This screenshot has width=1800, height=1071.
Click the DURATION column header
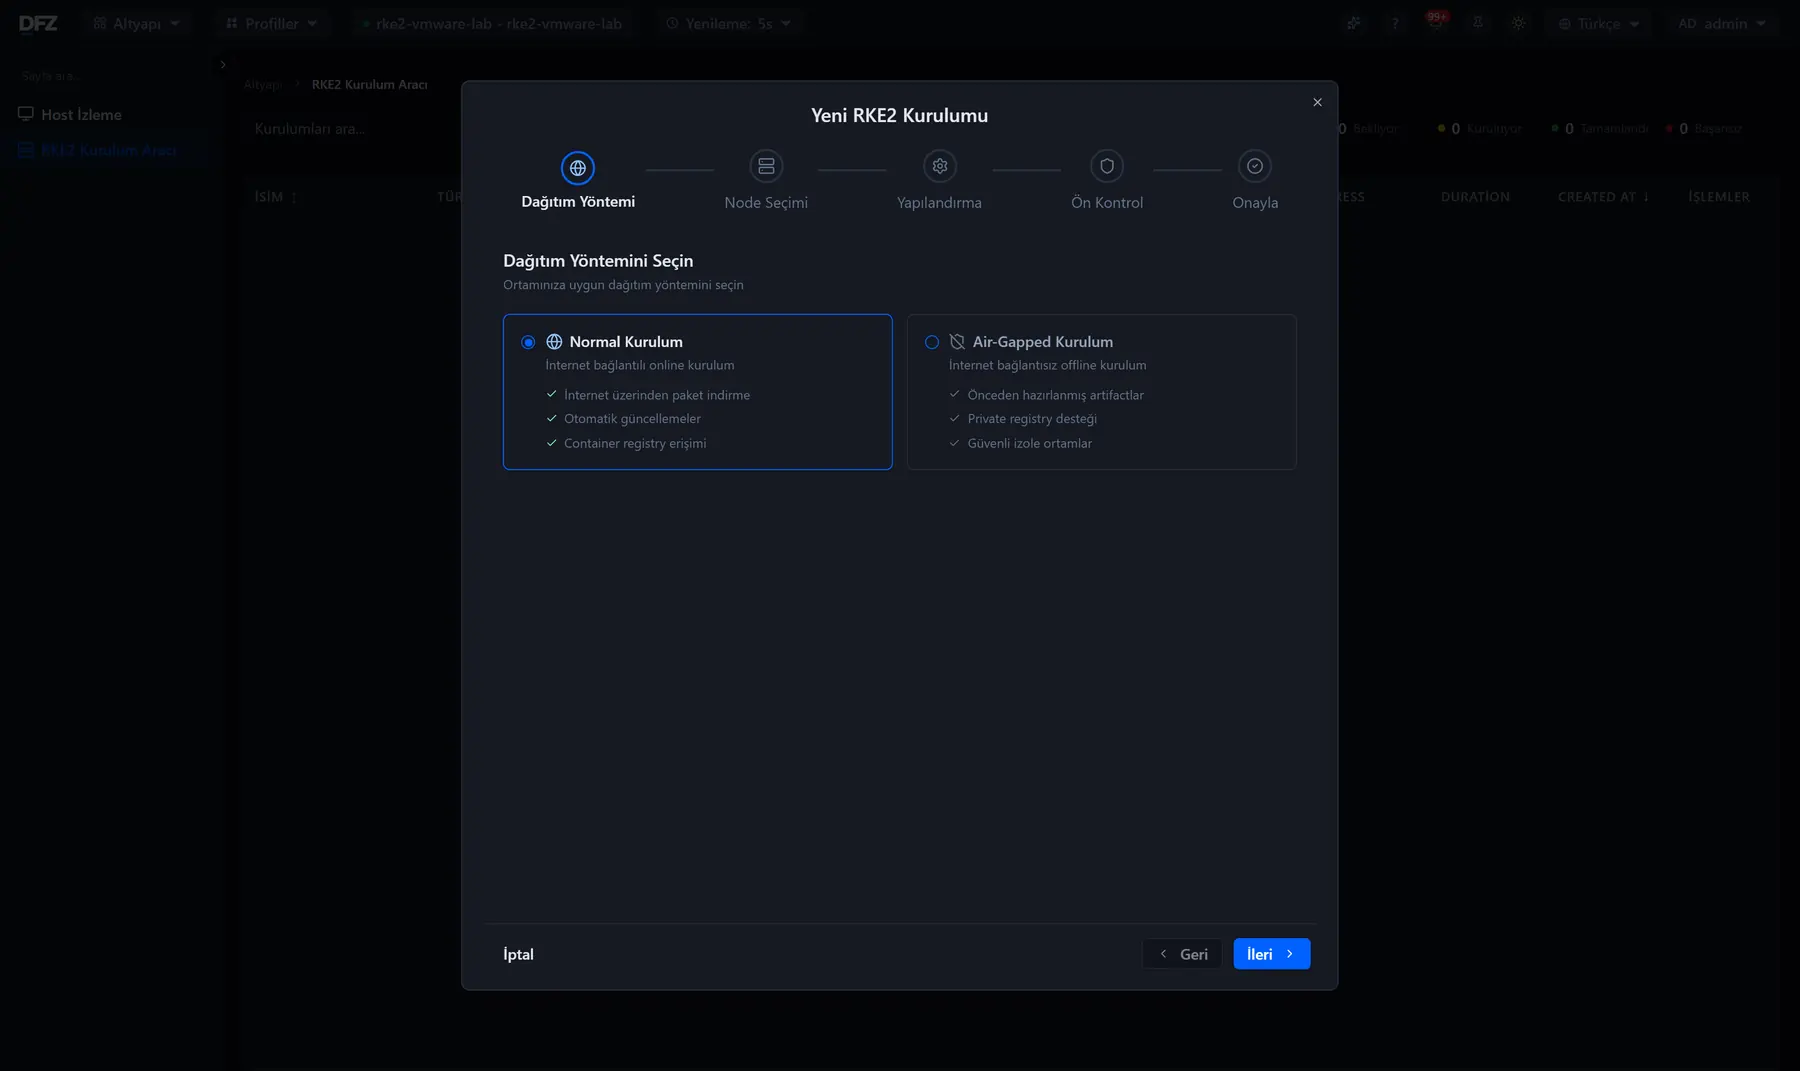[1475, 197]
